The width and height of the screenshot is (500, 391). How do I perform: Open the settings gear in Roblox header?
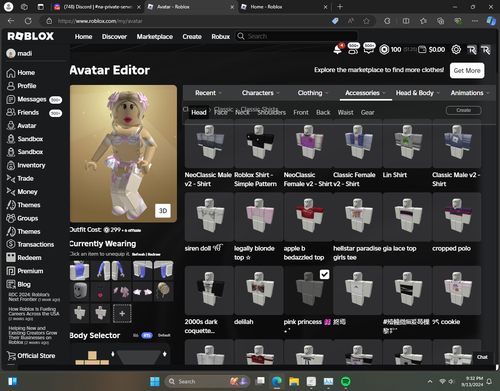click(x=456, y=50)
